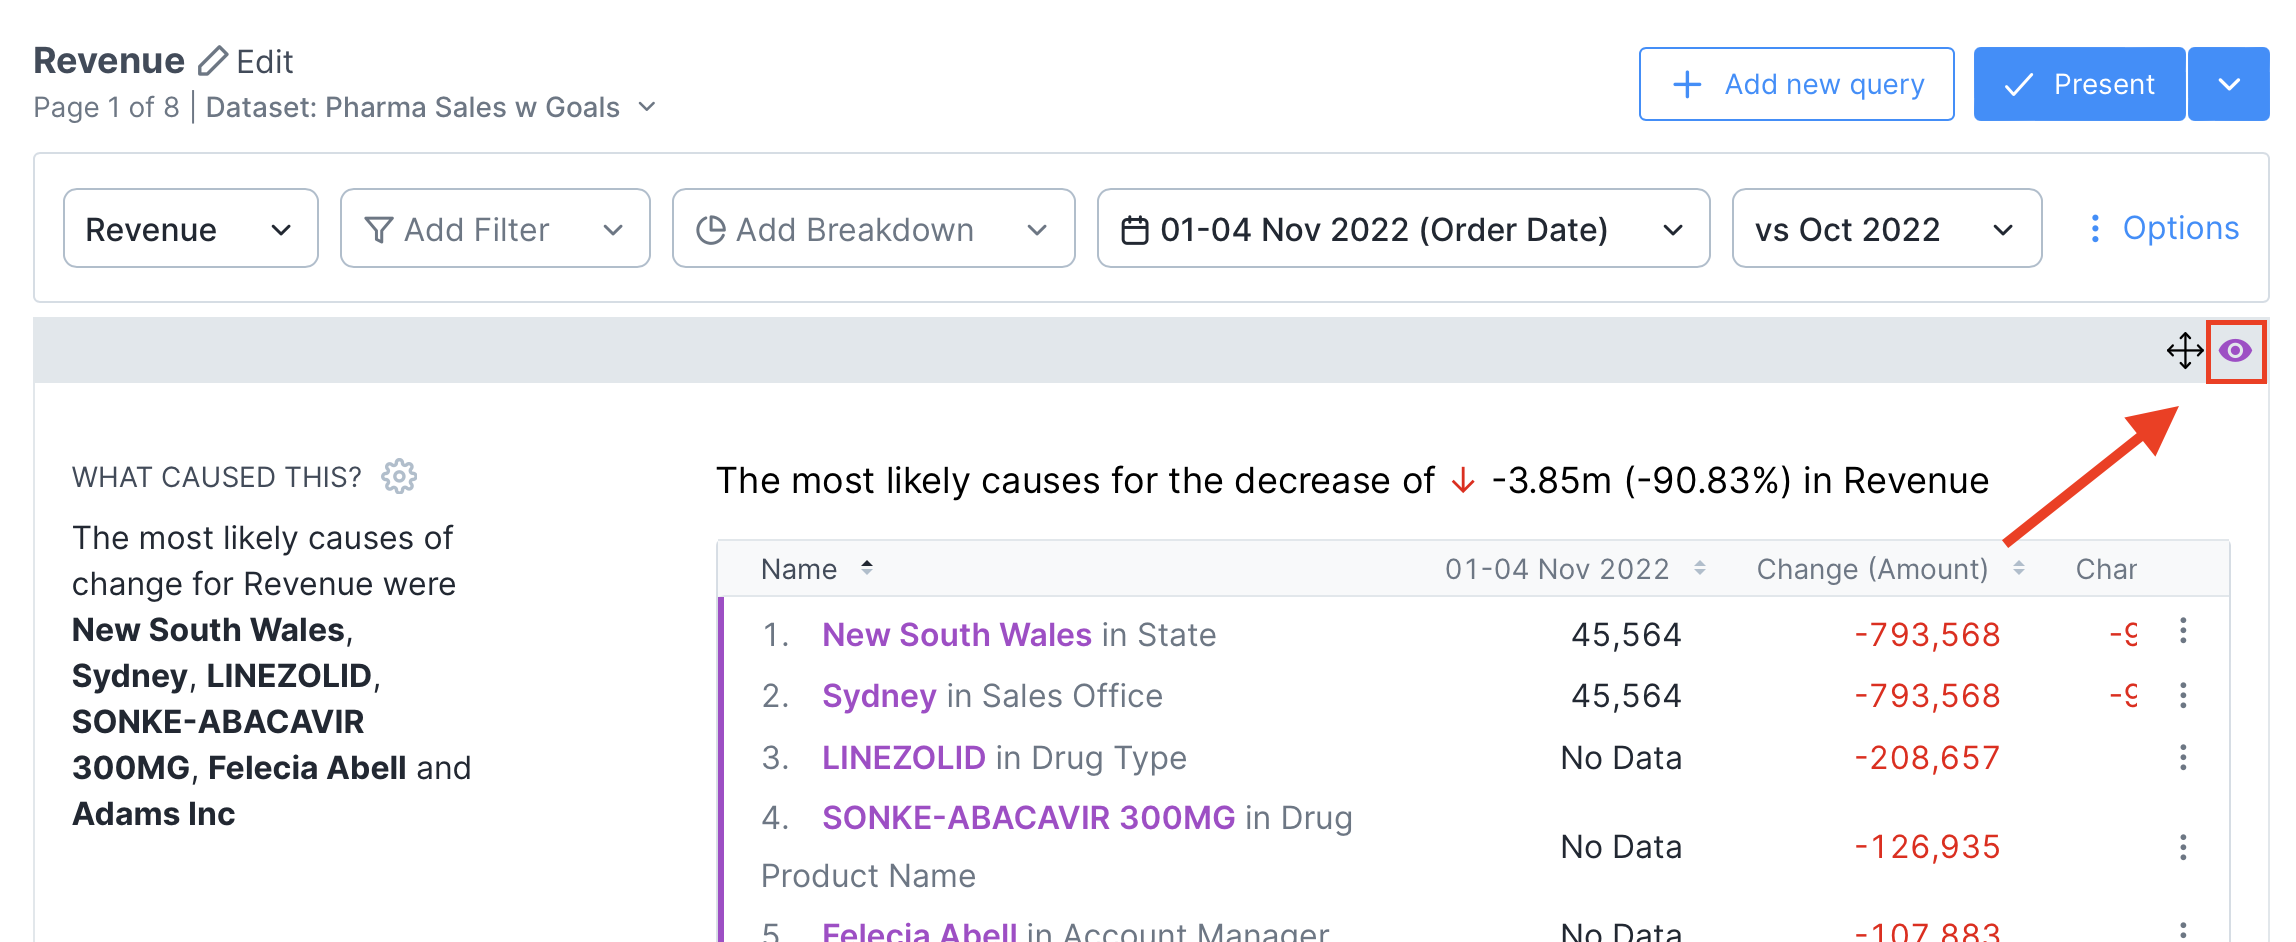
Task: Click the pencil Edit icon beside Revenue
Action: [x=213, y=62]
